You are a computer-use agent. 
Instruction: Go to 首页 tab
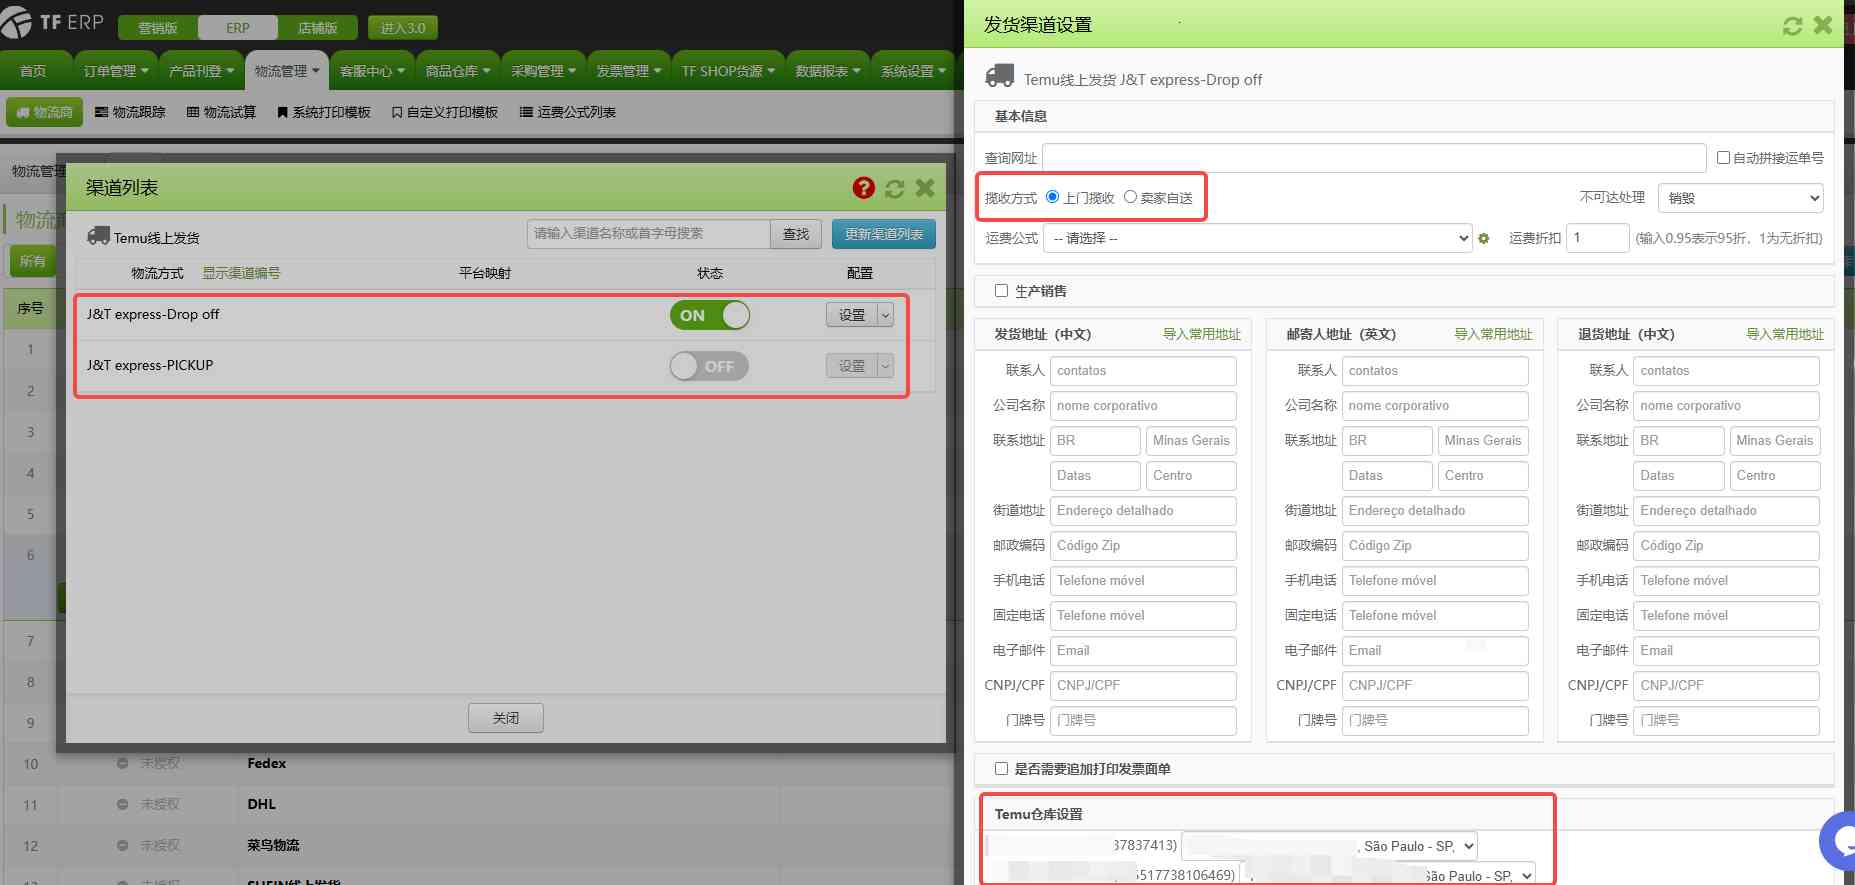coord(34,71)
